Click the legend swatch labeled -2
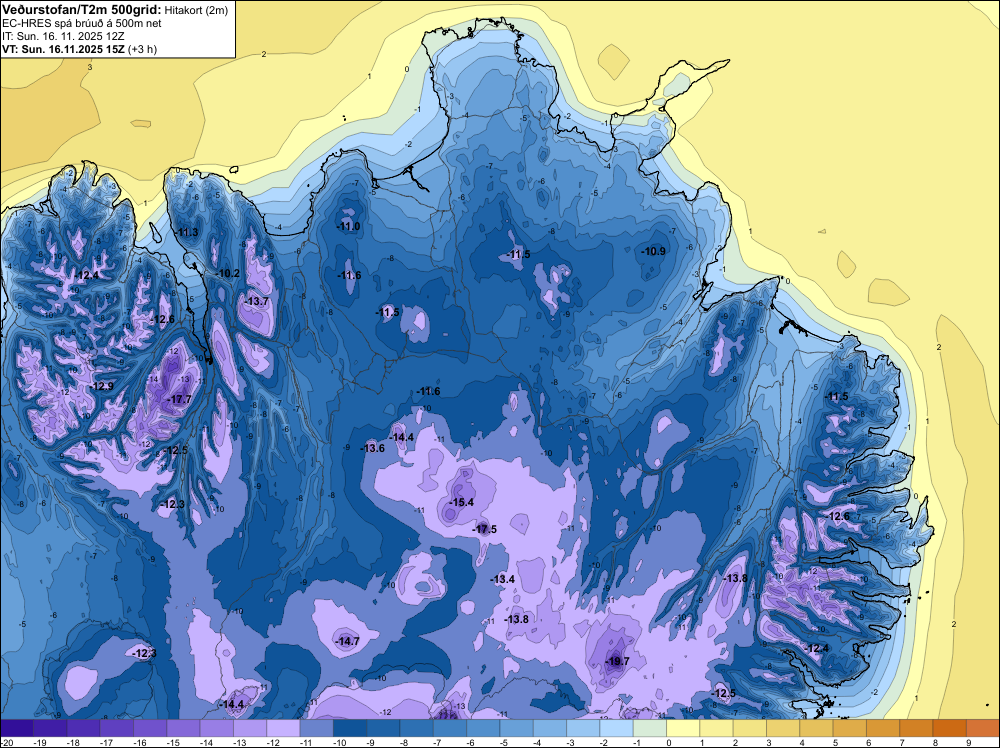 [616, 727]
